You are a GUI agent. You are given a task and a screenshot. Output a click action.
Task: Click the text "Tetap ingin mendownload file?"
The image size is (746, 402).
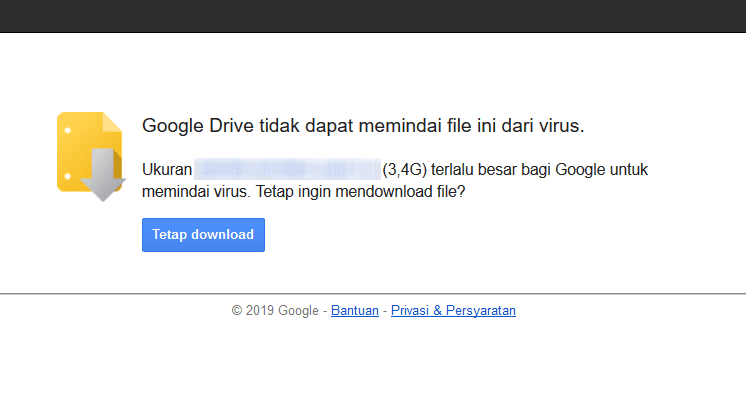360,192
